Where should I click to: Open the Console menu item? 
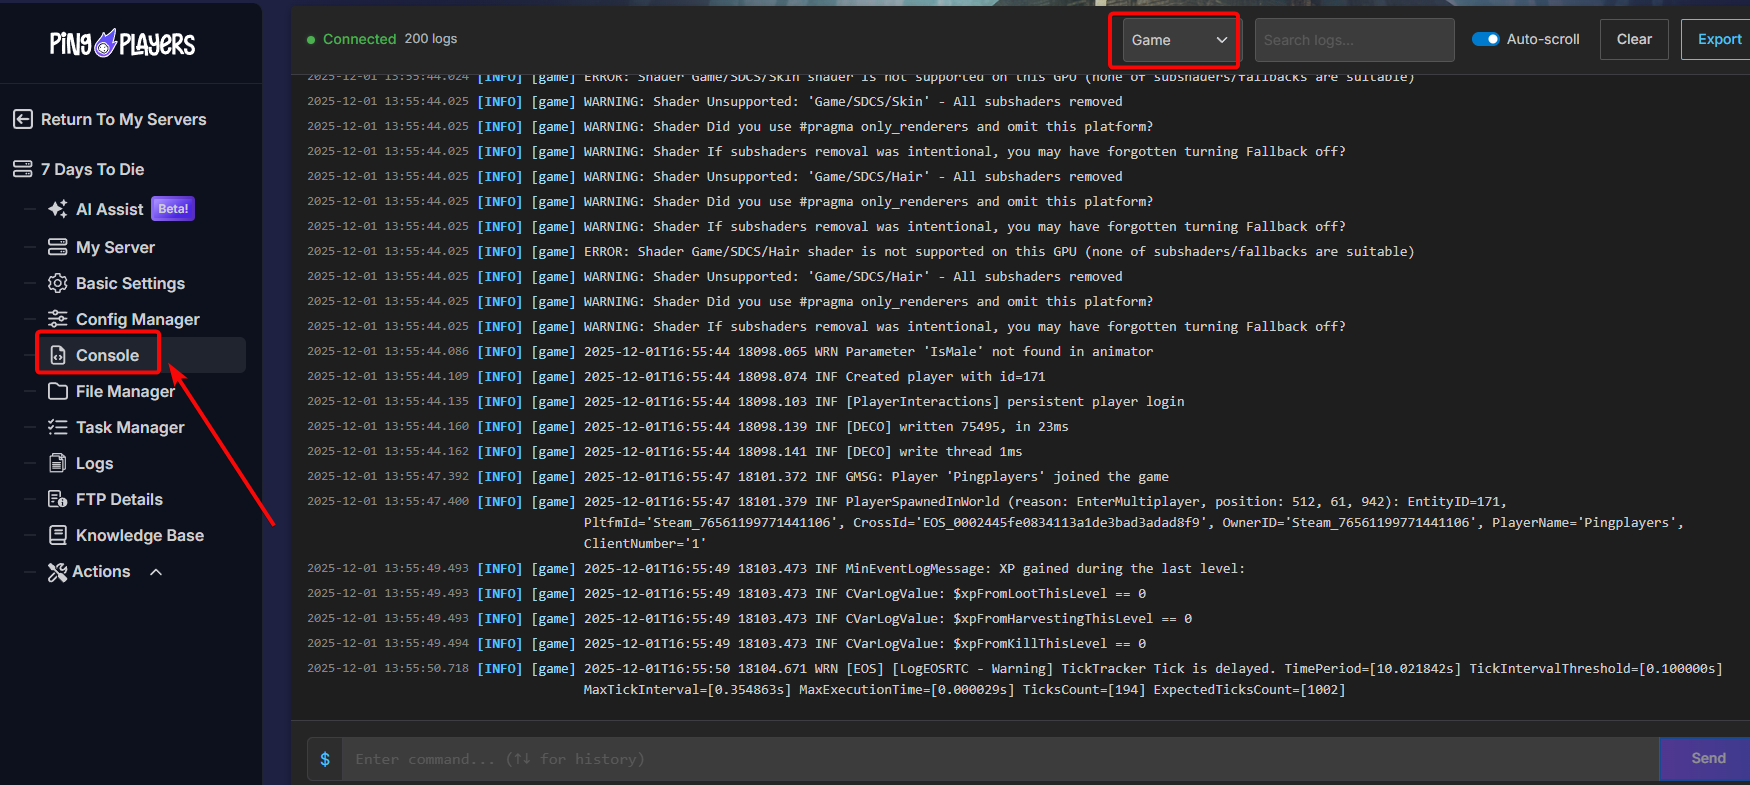click(x=107, y=355)
